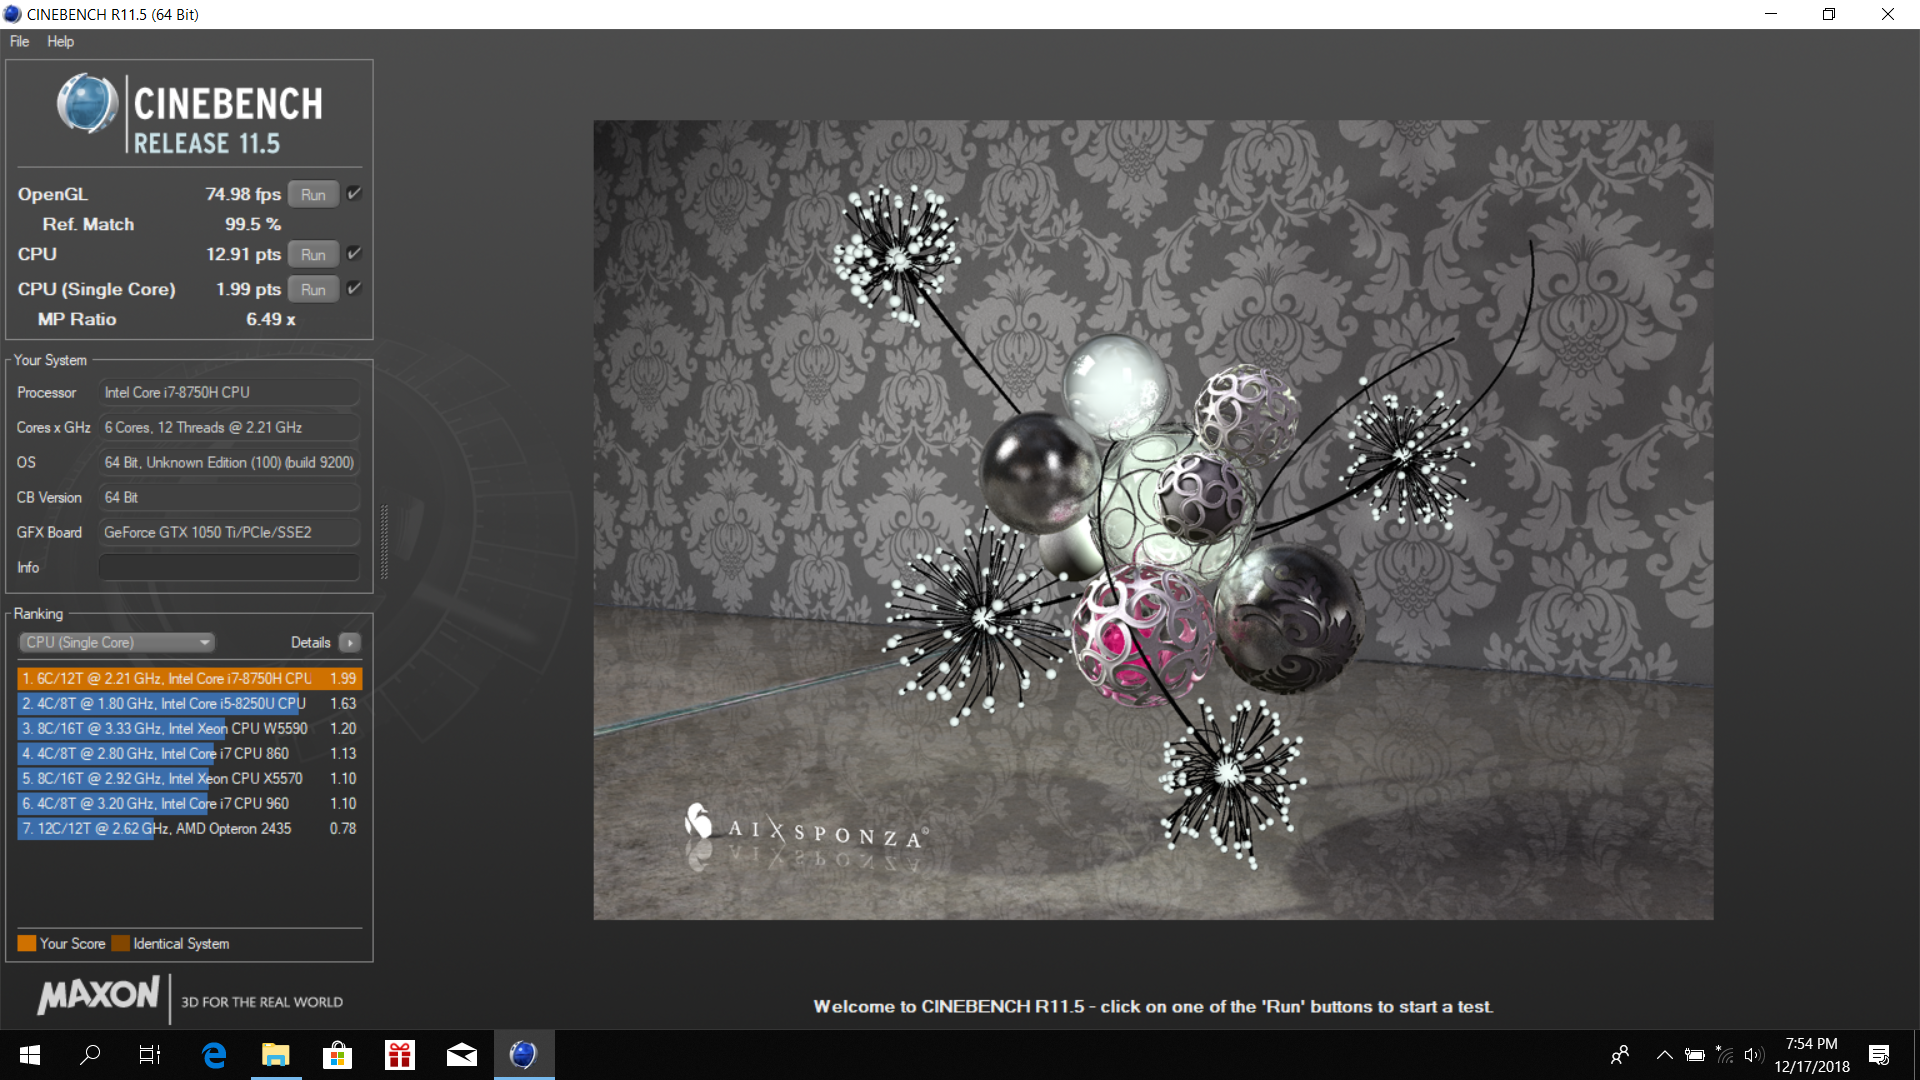The width and height of the screenshot is (1920, 1080).
Task: Select ranking row Intel Core i7-8750H
Action: click(x=189, y=678)
